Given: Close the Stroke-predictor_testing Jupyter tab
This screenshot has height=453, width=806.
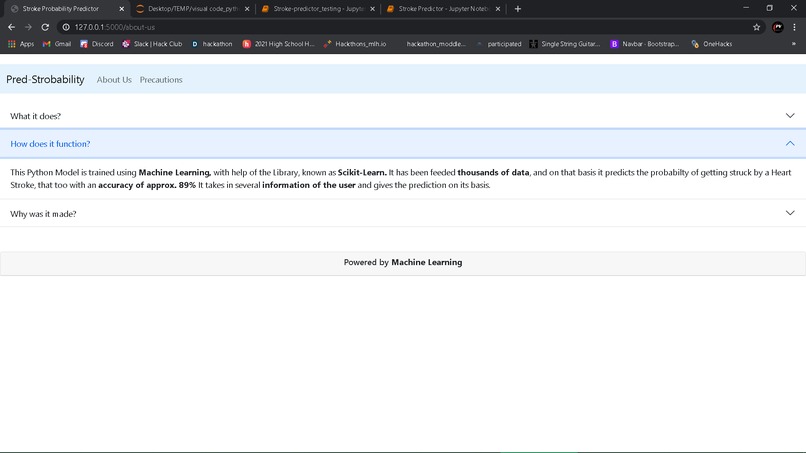Looking at the screenshot, I should (373, 9).
